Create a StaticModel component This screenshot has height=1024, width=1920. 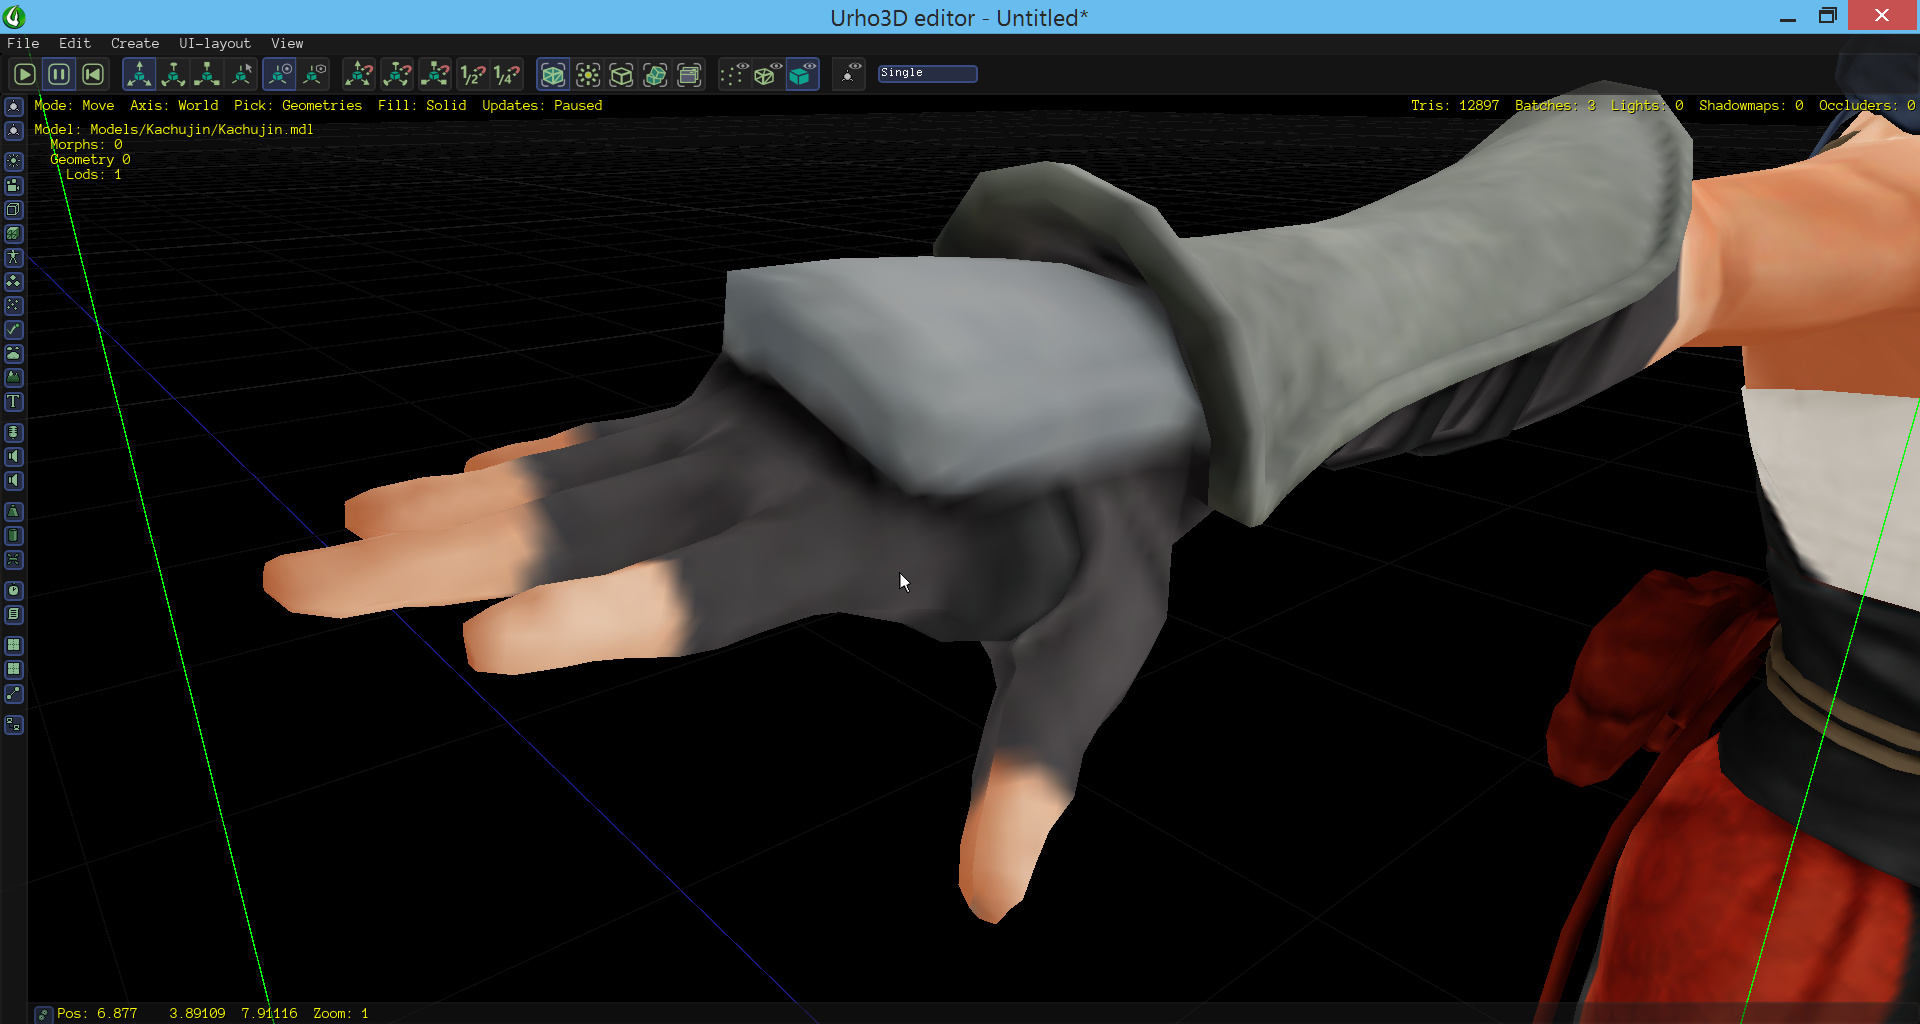click(14, 233)
